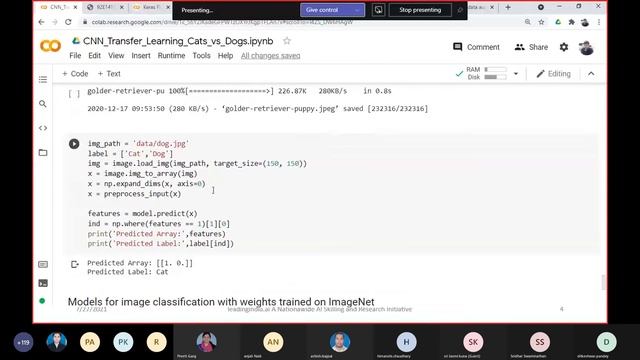Click the Share button
The height and width of the screenshot is (360, 640).
(531, 47)
